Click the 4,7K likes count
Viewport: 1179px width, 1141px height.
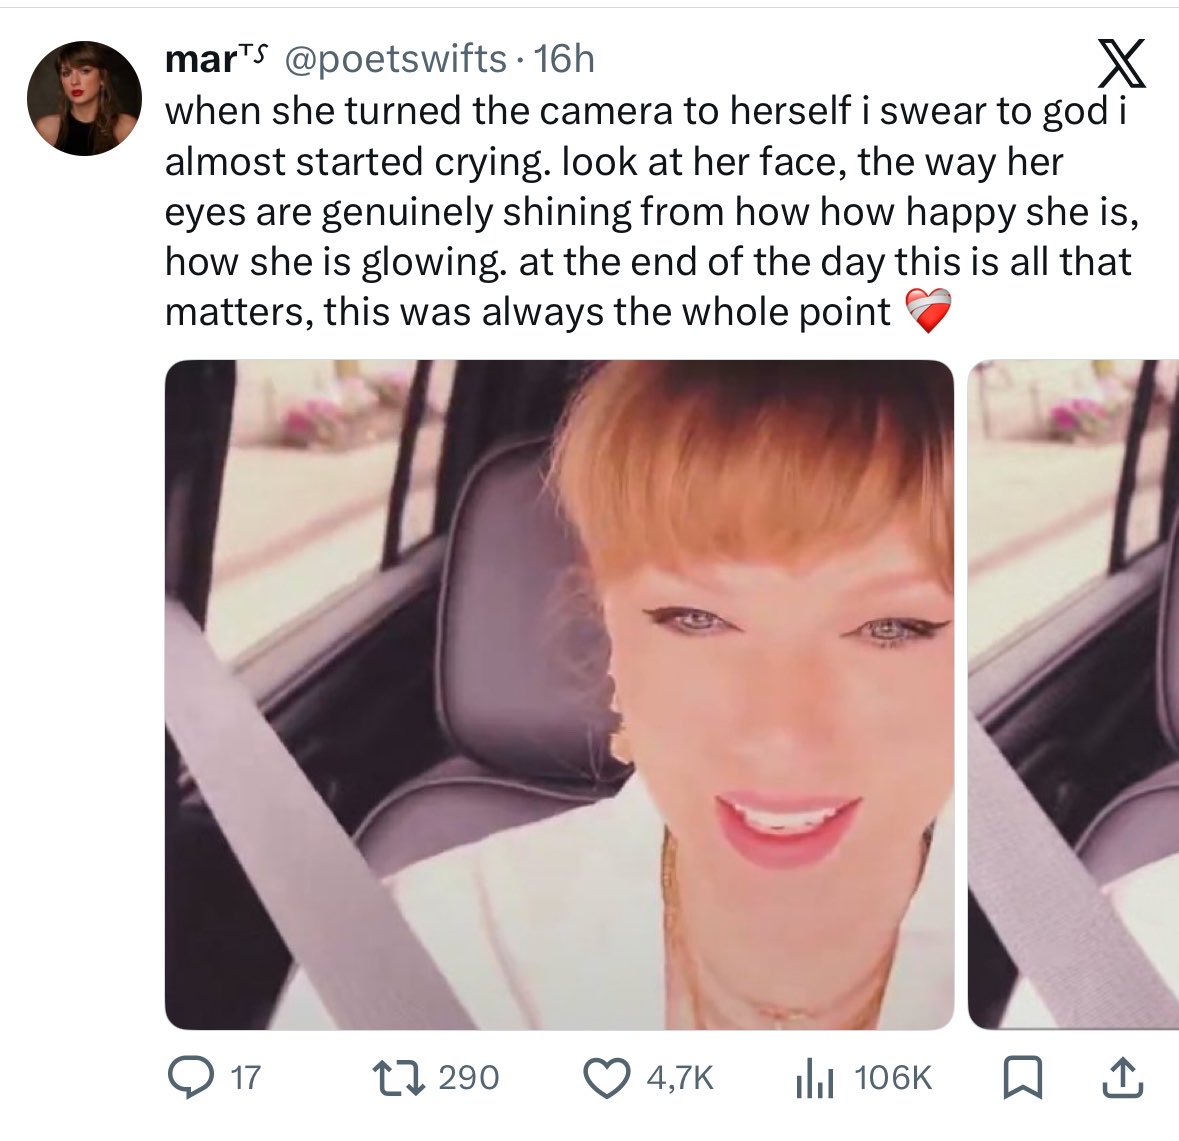pyautogui.click(x=680, y=1079)
